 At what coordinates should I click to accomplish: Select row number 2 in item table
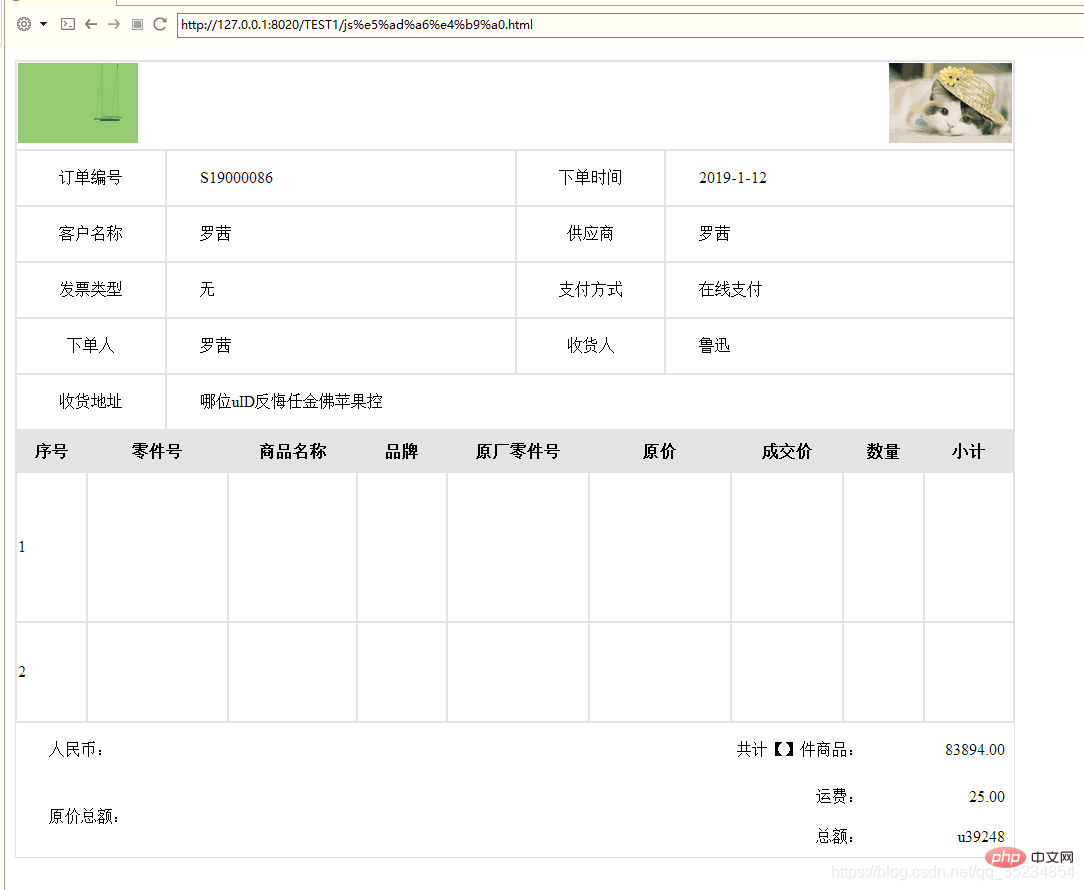pos(22,671)
